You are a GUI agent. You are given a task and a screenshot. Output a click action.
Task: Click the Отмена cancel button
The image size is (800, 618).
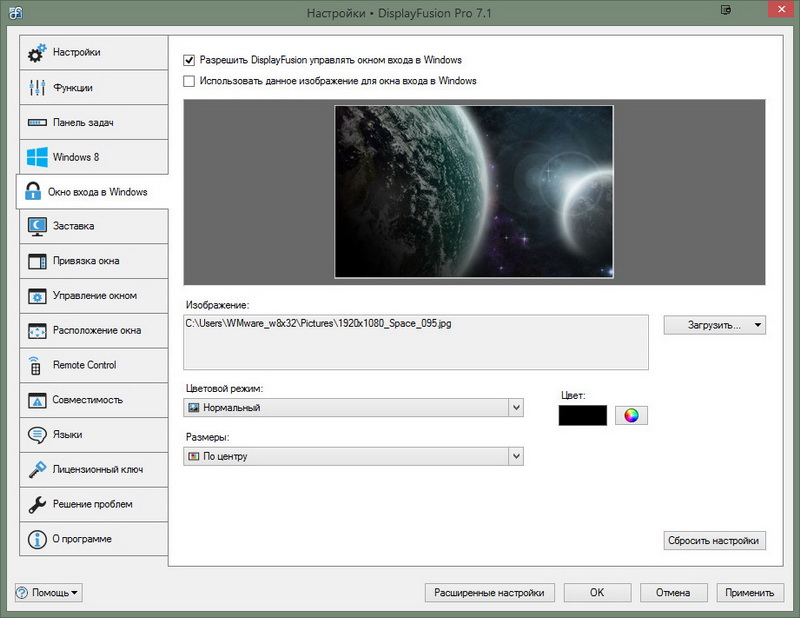point(673,592)
